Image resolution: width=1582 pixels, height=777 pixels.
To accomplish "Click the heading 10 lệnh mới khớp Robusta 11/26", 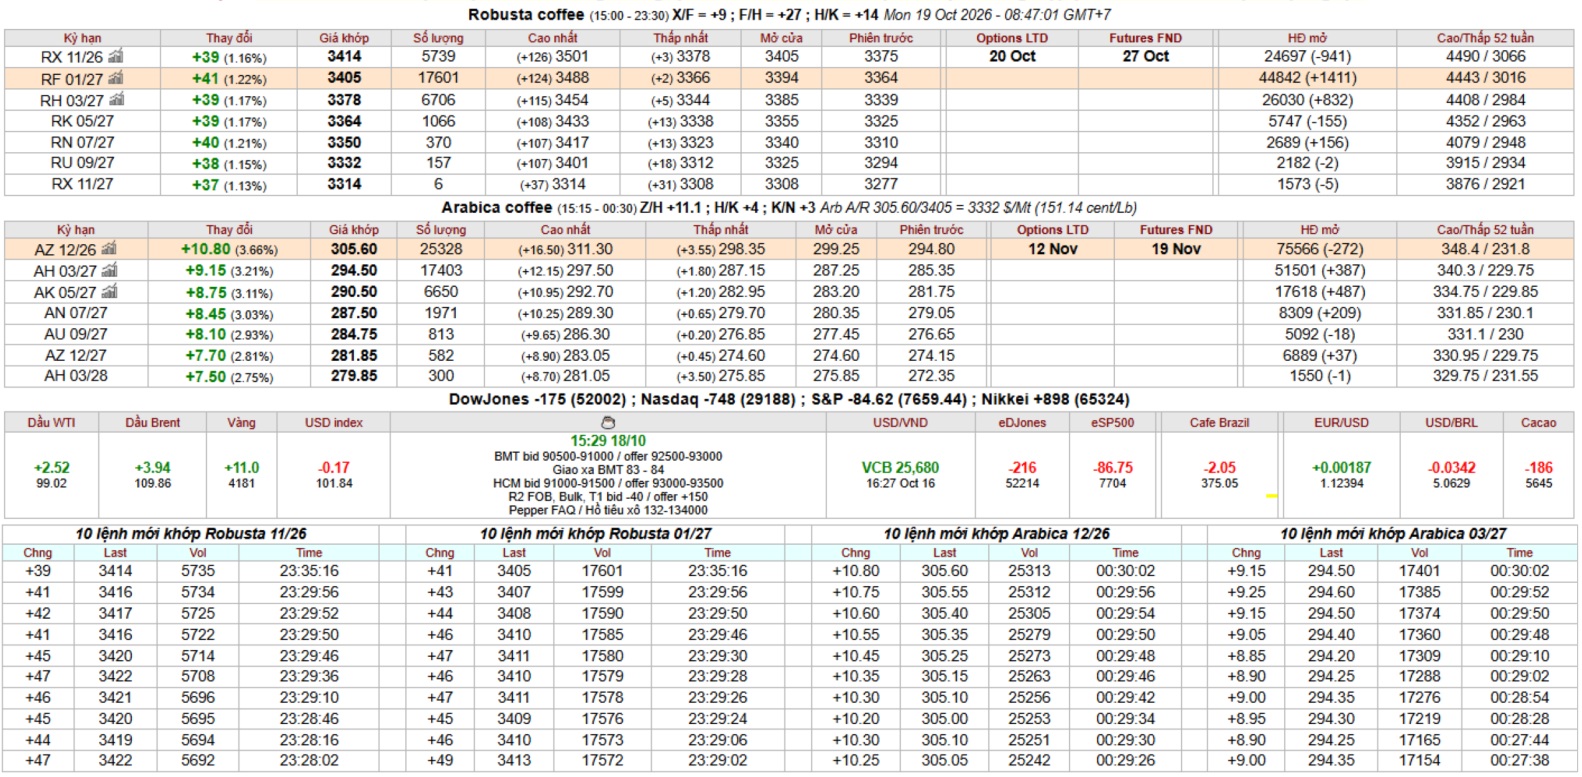I will (191, 534).
